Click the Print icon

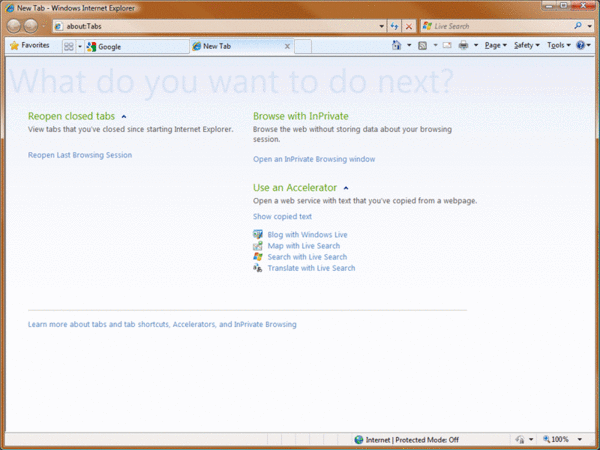pyautogui.click(x=463, y=45)
